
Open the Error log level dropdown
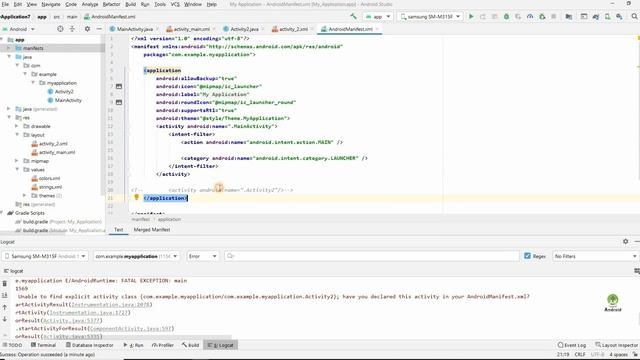click(202, 256)
